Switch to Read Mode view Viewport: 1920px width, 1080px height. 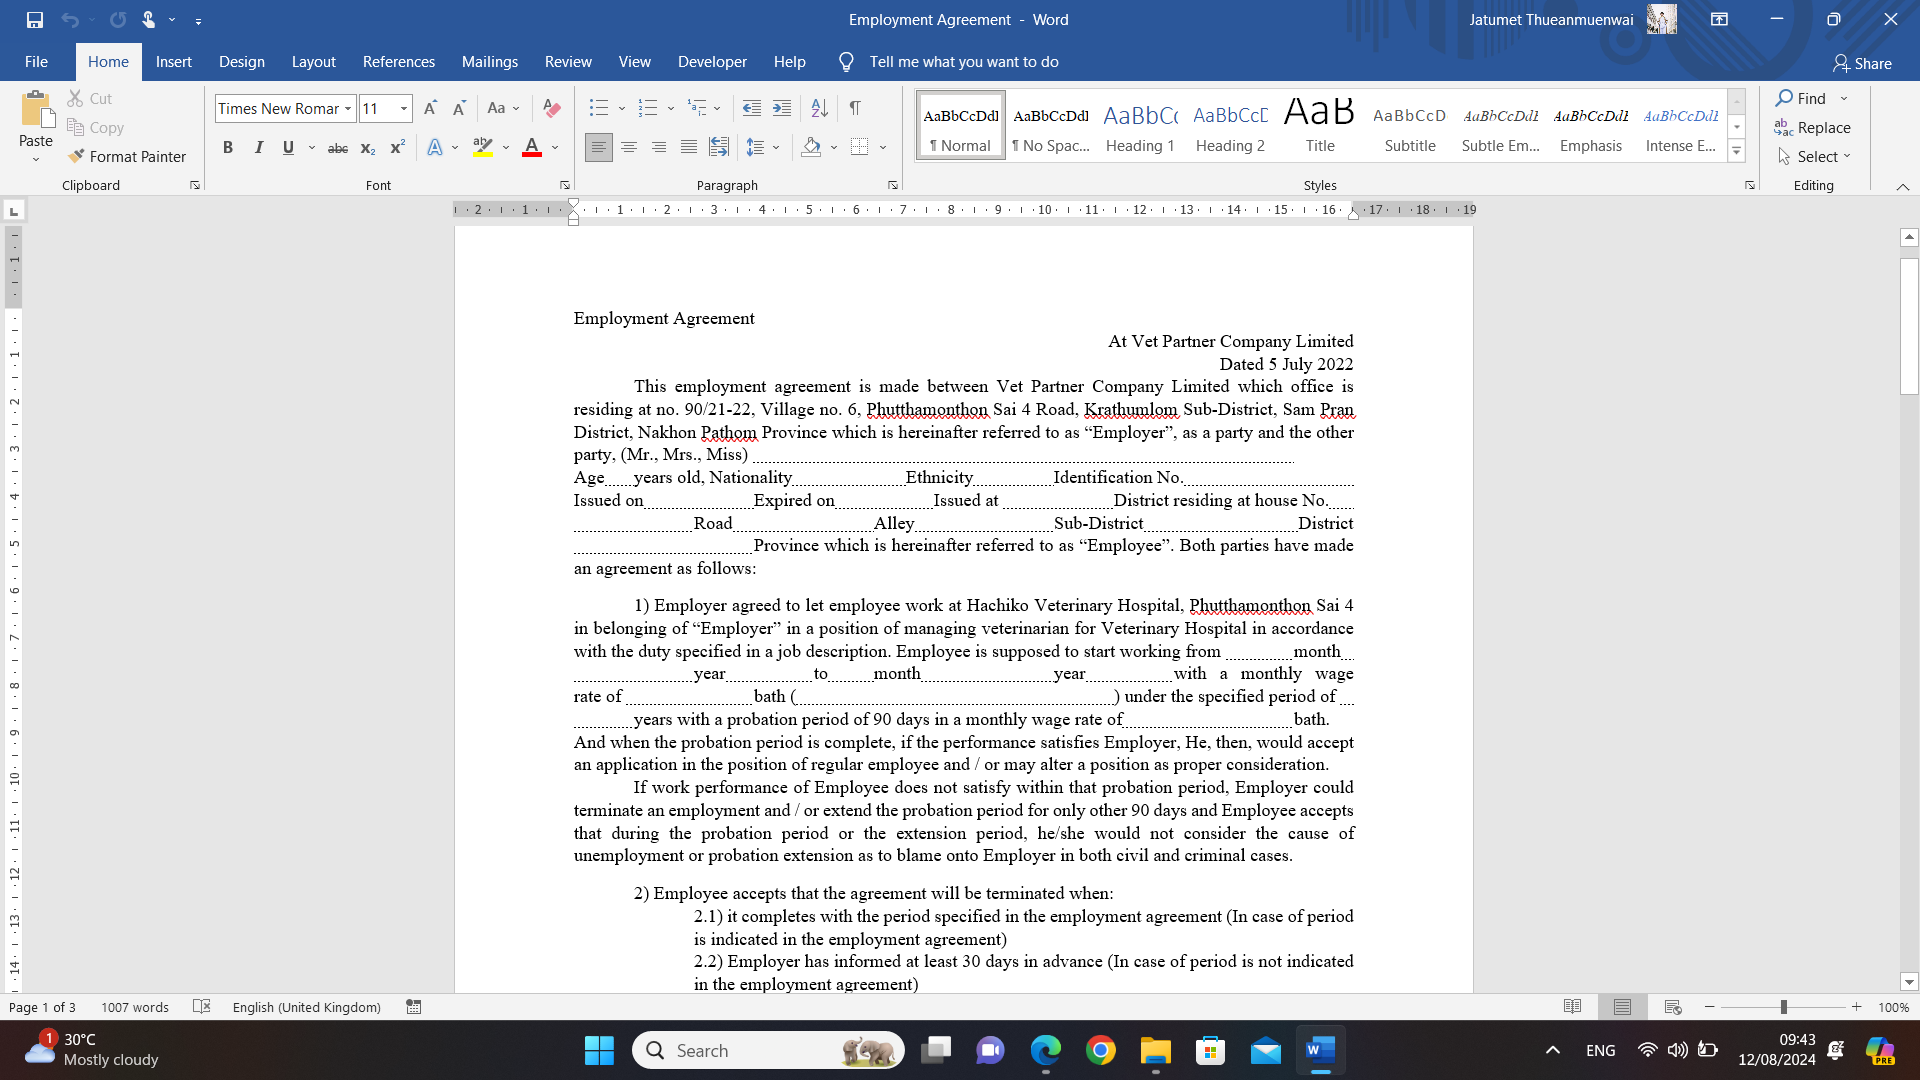[x=1572, y=1007]
